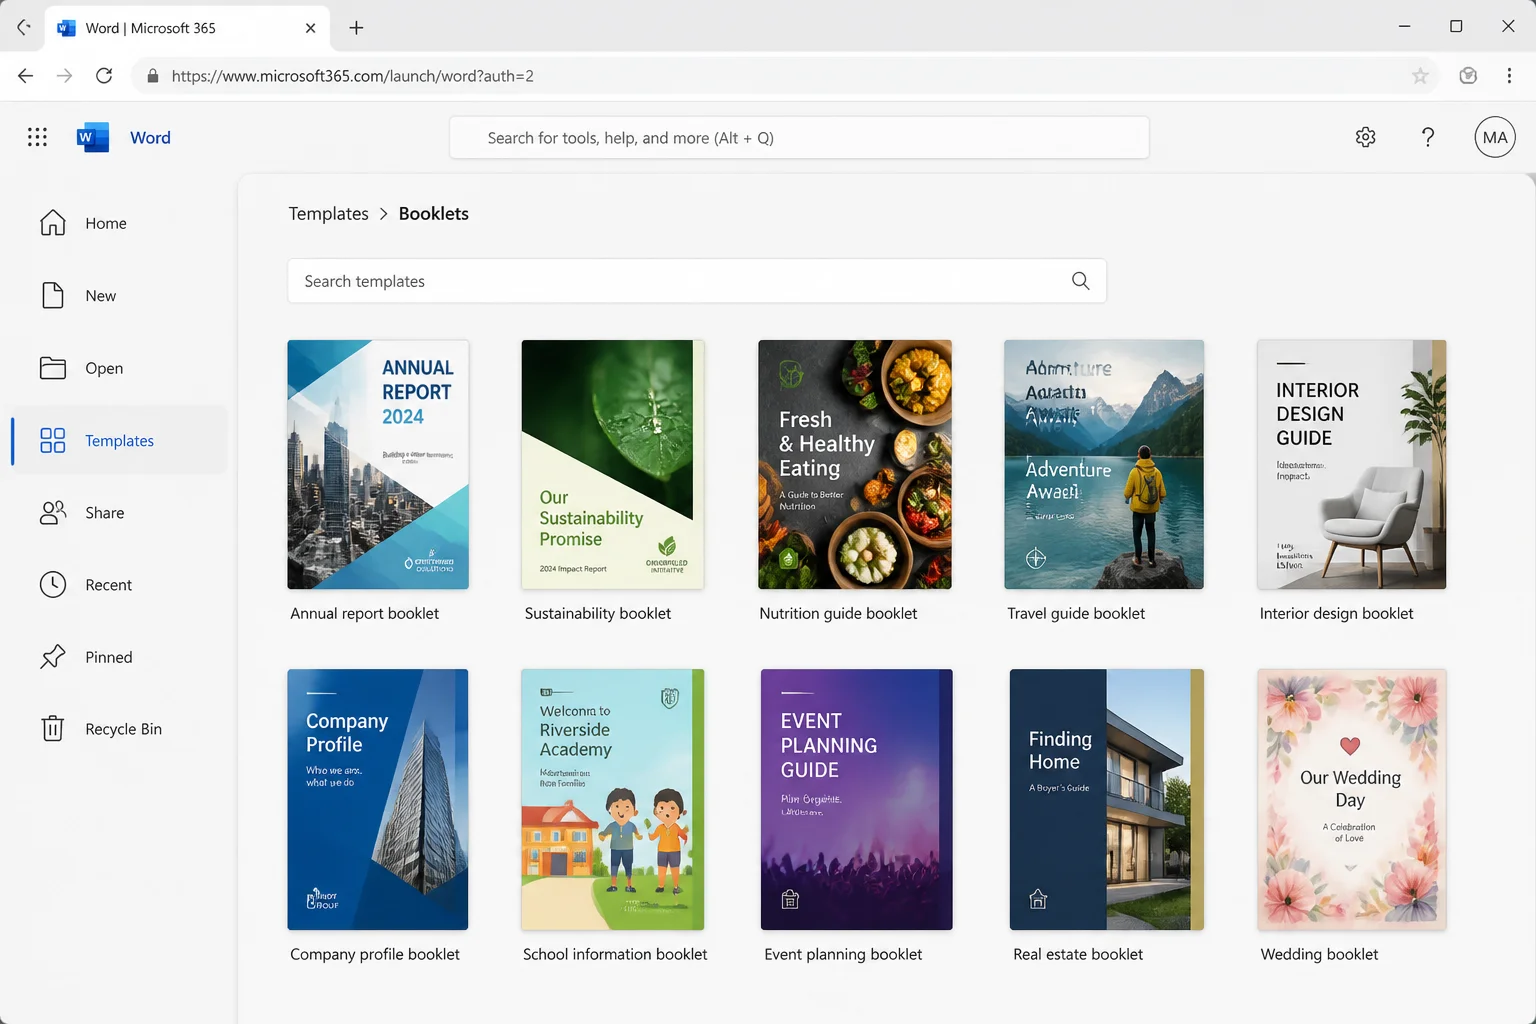Click the Recycle Bin trash icon

click(53, 728)
